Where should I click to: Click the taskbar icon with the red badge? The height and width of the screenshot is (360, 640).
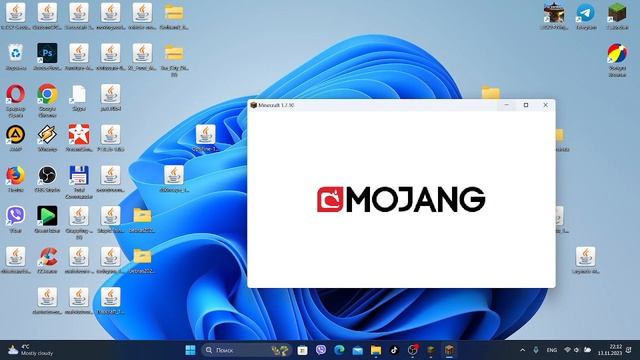click(413, 350)
